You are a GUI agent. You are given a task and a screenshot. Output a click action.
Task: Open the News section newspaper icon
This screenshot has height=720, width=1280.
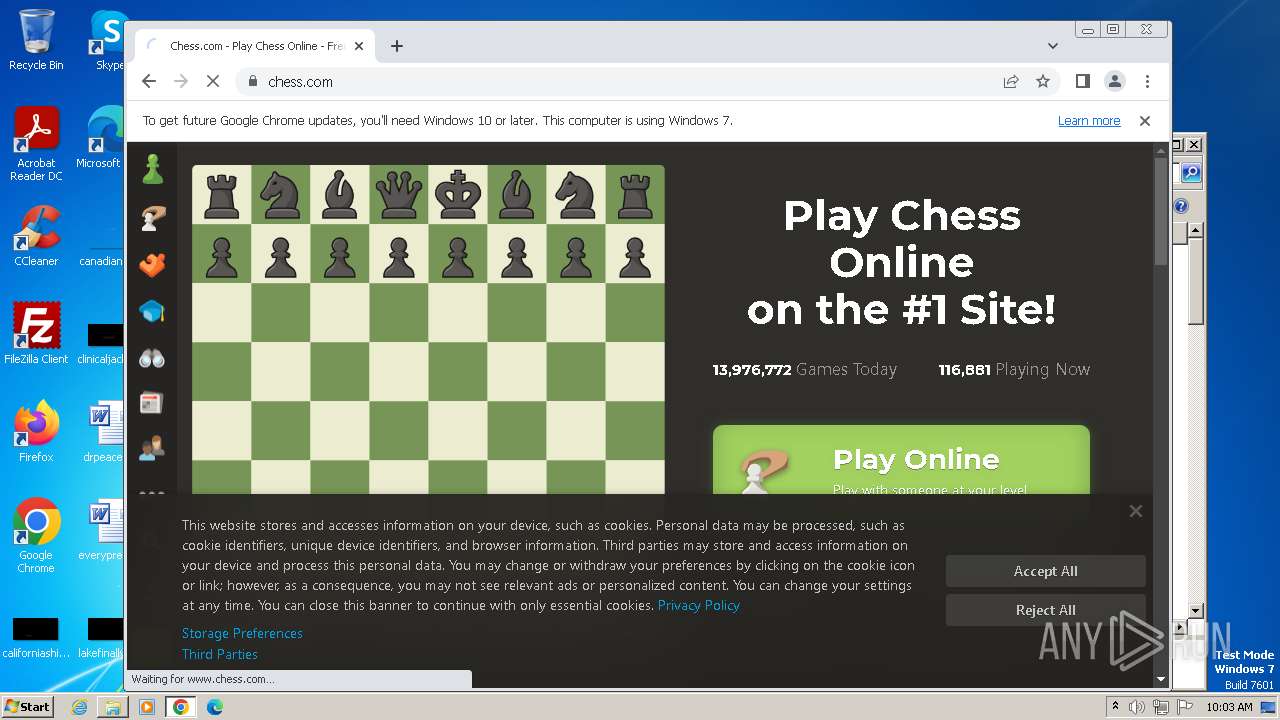pyautogui.click(x=152, y=403)
